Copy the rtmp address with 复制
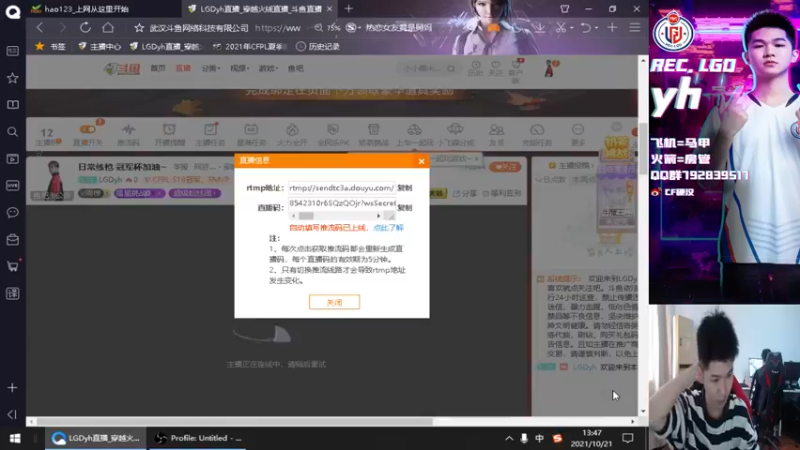The width and height of the screenshot is (800, 450). coord(405,188)
